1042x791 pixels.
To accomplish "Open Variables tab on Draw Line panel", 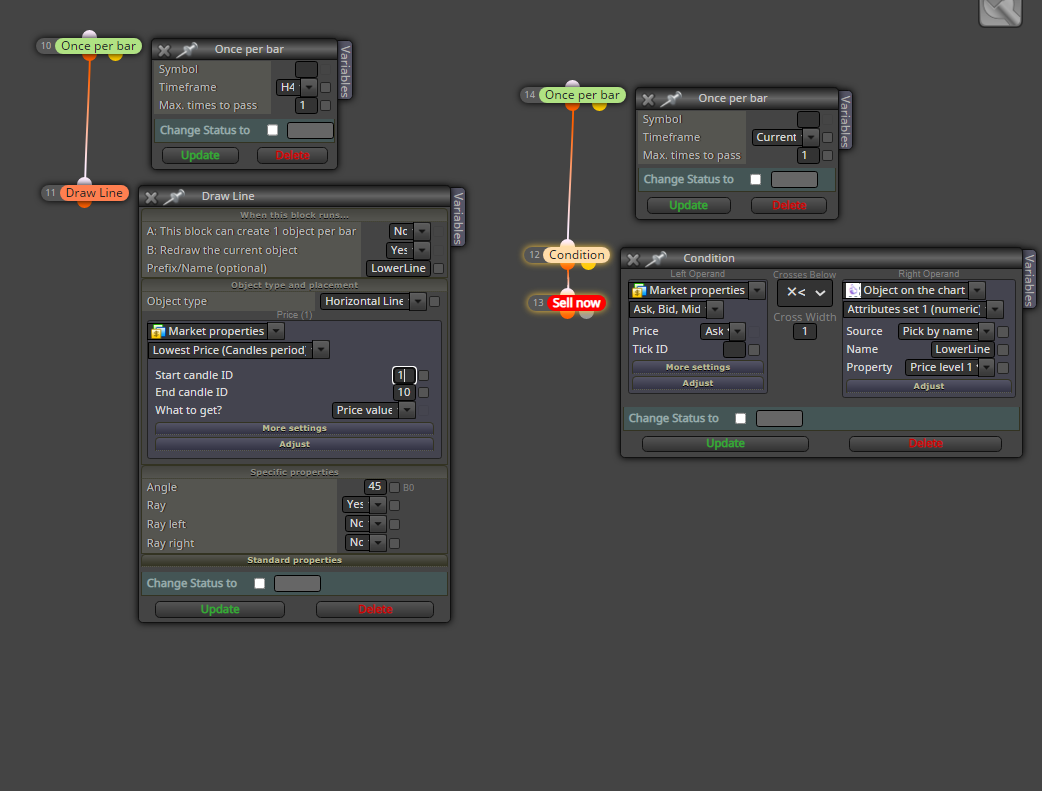I will pos(458,218).
